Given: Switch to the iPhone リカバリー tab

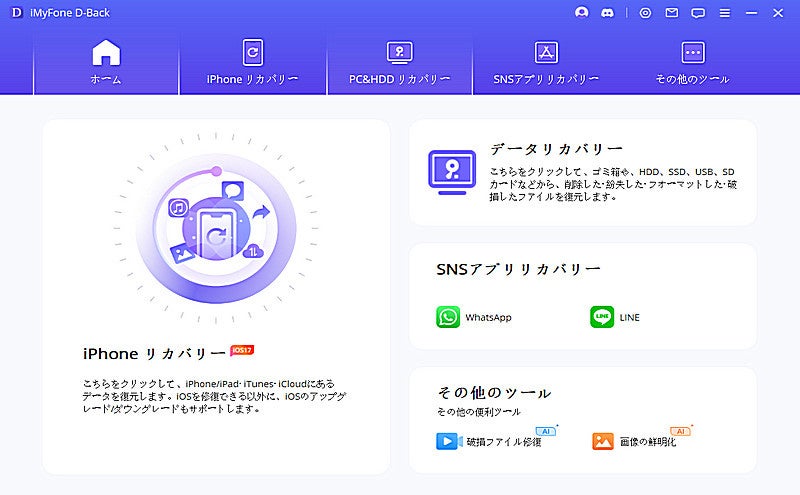Looking at the screenshot, I should pos(253,63).
